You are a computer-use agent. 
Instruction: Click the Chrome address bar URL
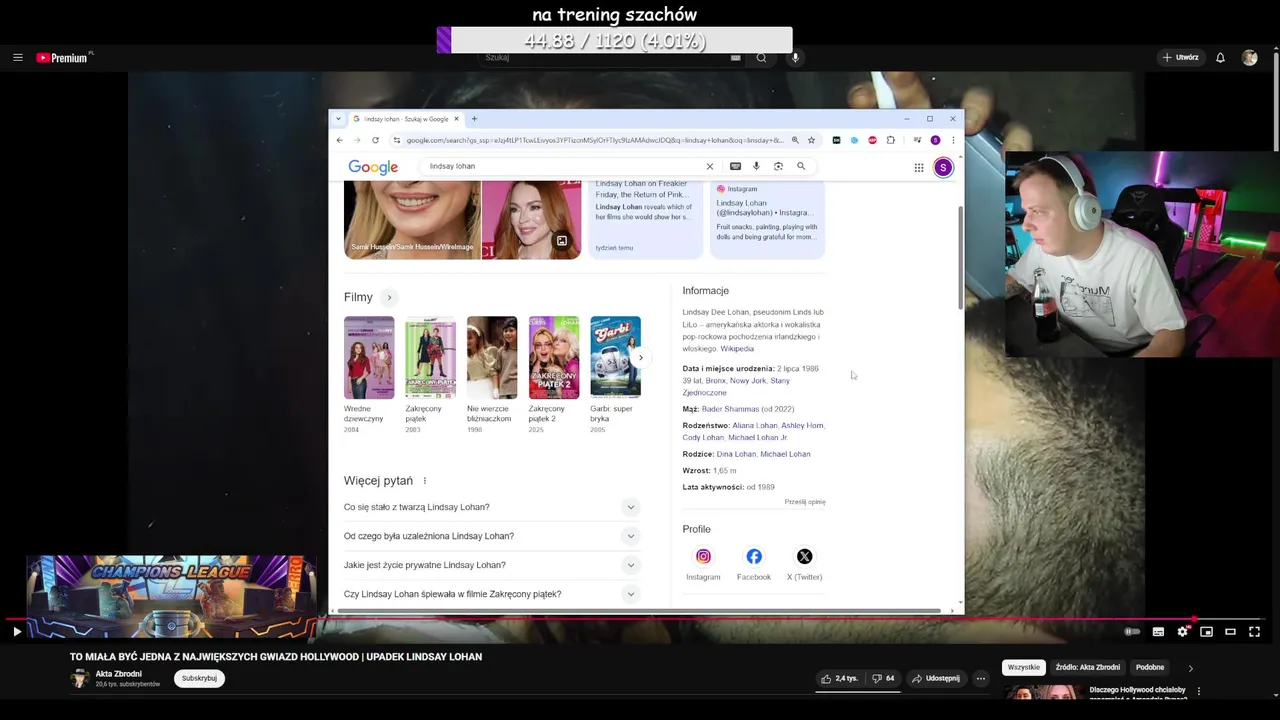[x=595, y=140]
